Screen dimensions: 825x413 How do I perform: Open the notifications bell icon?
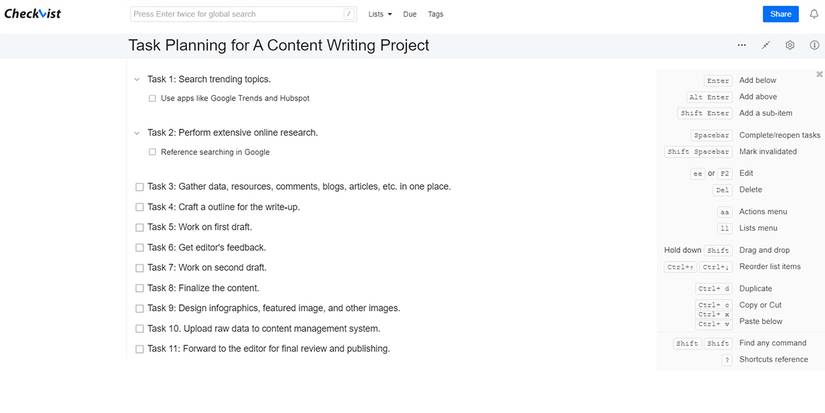pos(814,14)
